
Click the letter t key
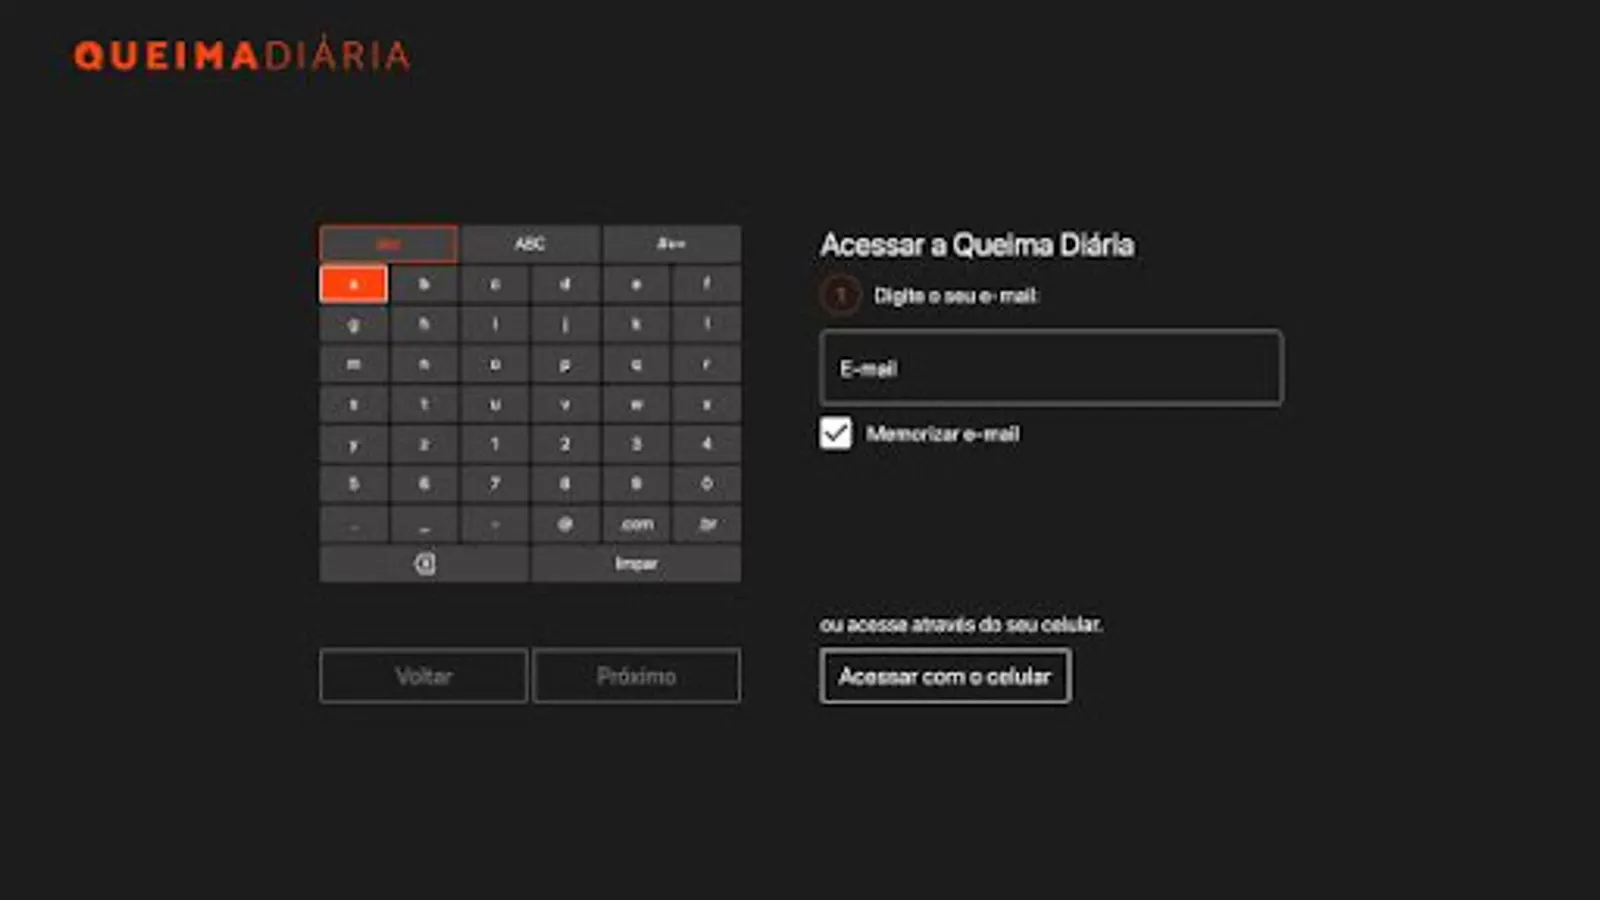point(424,404)
